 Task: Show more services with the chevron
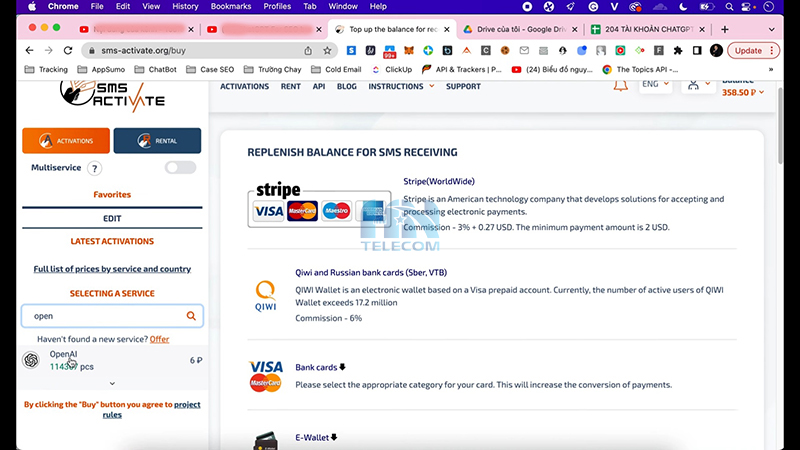tap(111, 383)
